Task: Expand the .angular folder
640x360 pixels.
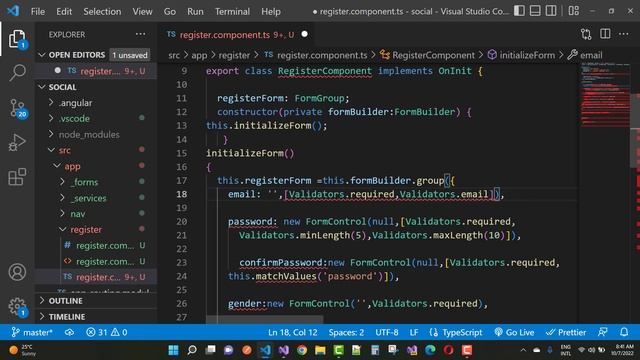Action: tap(96, 103)
